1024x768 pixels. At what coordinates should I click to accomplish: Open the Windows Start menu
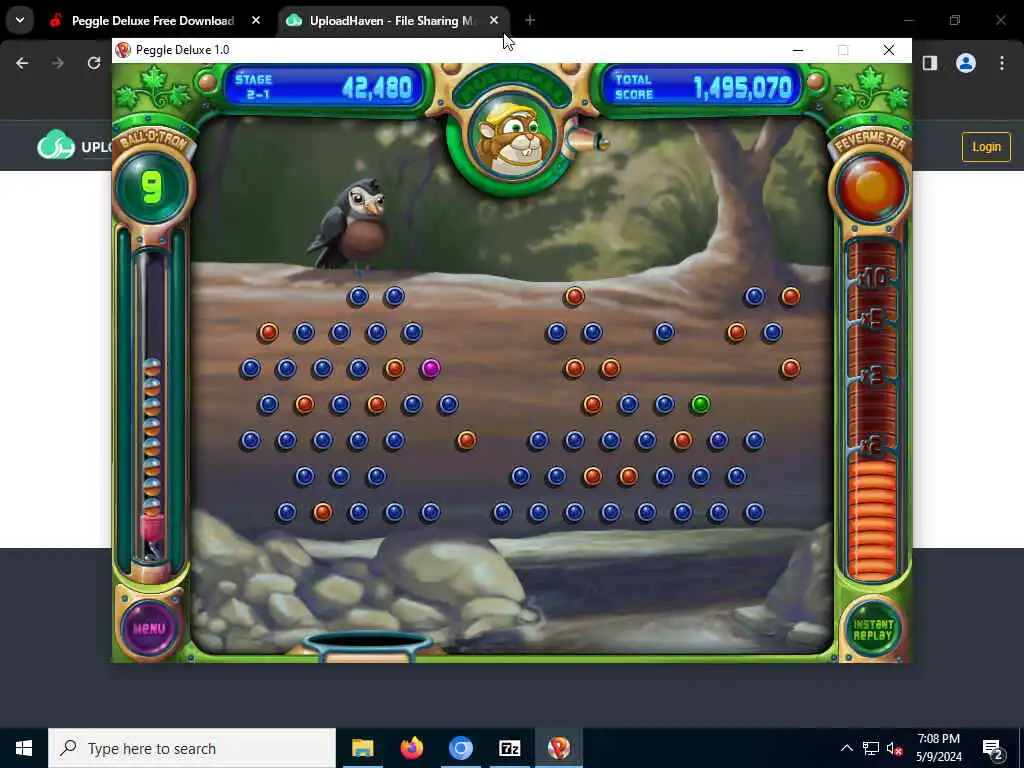[x=24, y=748]
